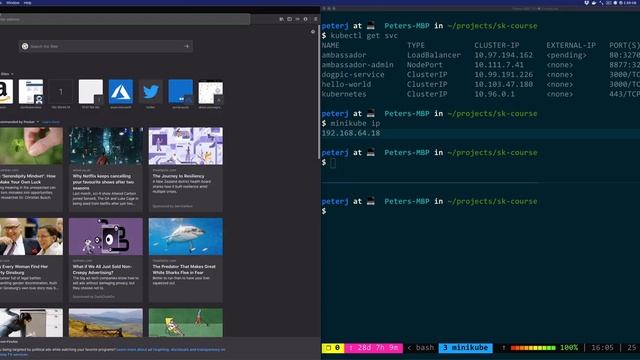Open the Great White Sharks predator article
This screenshot has height=360, width=640.
186,260
